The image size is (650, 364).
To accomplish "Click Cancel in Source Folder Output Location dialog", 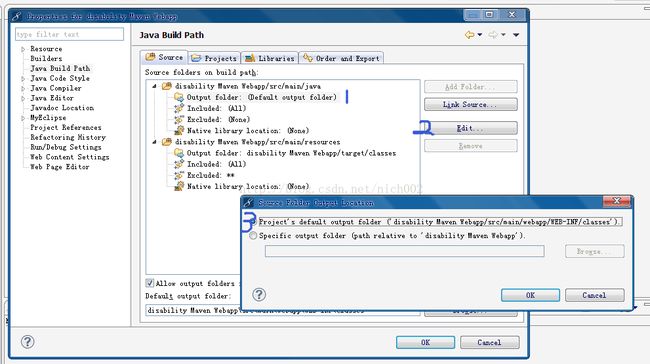I will pyautogui.click(x=594, y=295).
